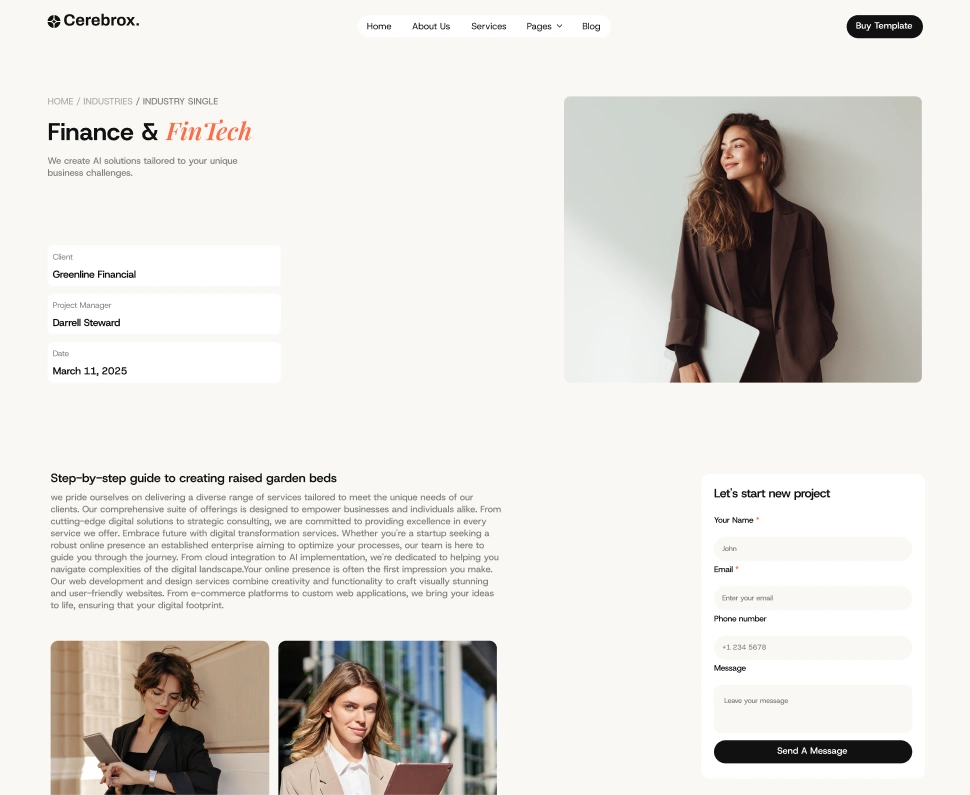Image resolution: width=970 pixels, height=795 pixels.
Task: Click the March 11, 2025 date card
Action: [164, 362]
